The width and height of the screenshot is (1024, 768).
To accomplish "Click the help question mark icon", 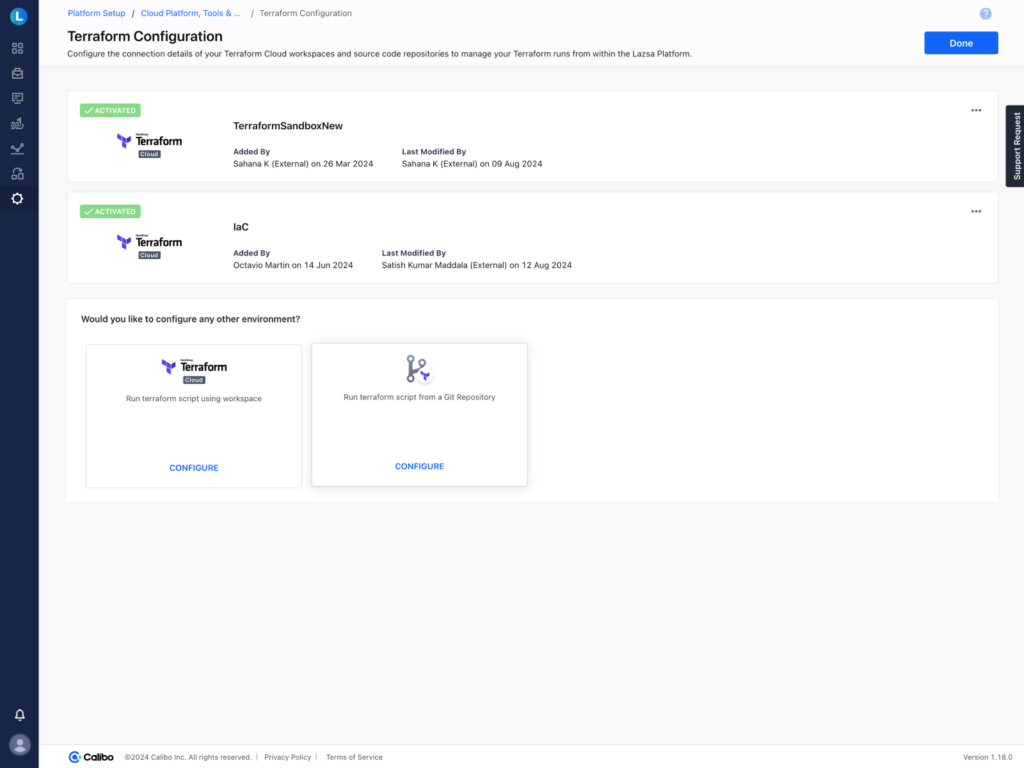I will coord(986,14).
